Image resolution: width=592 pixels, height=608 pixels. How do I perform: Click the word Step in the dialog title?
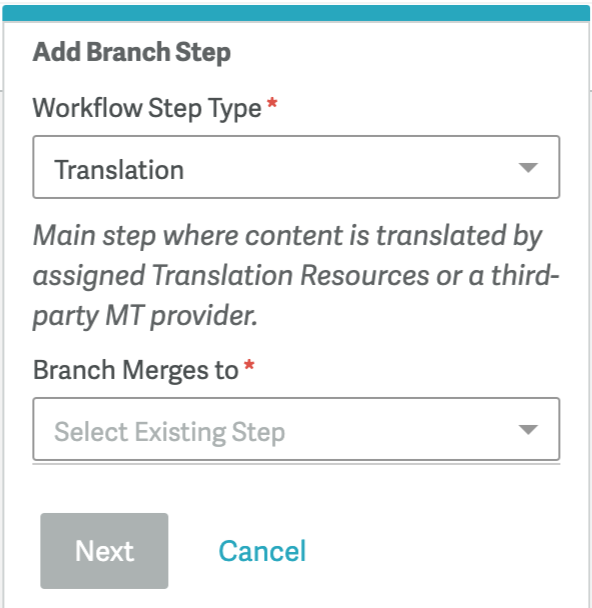(x=203, y=53)
